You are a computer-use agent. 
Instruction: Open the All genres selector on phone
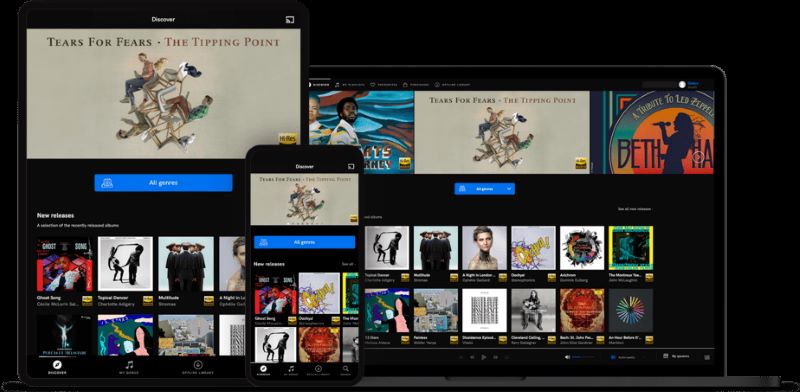(305, 242)
